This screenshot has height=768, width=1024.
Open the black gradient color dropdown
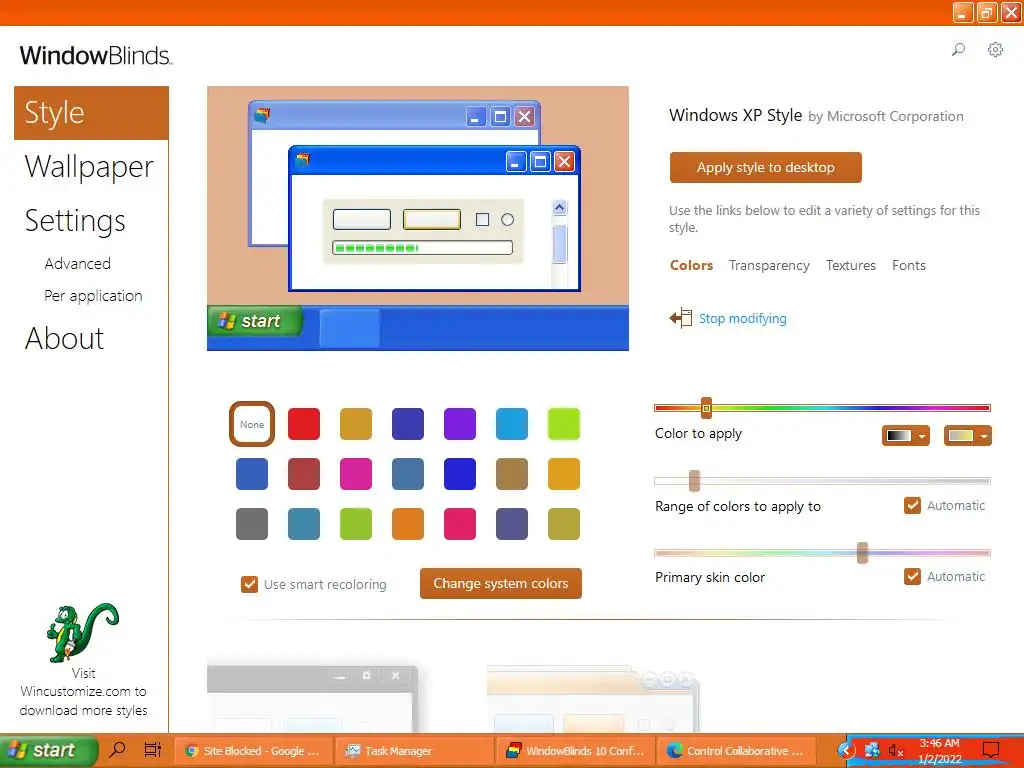905,436
